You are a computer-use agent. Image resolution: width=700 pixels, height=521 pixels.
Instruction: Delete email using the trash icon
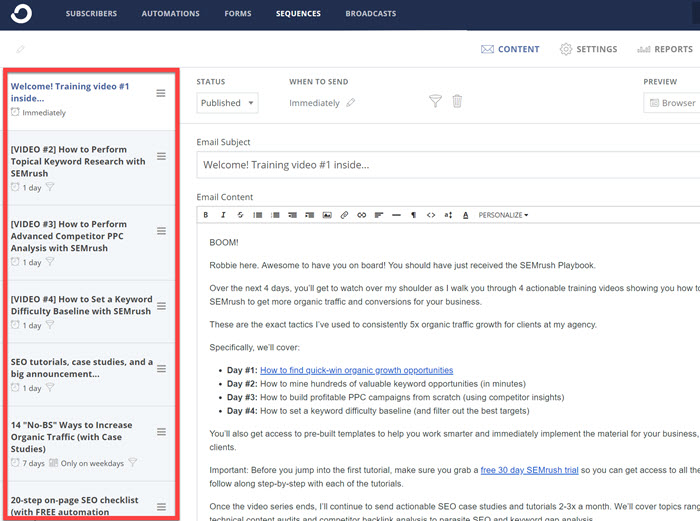(457, 102)
